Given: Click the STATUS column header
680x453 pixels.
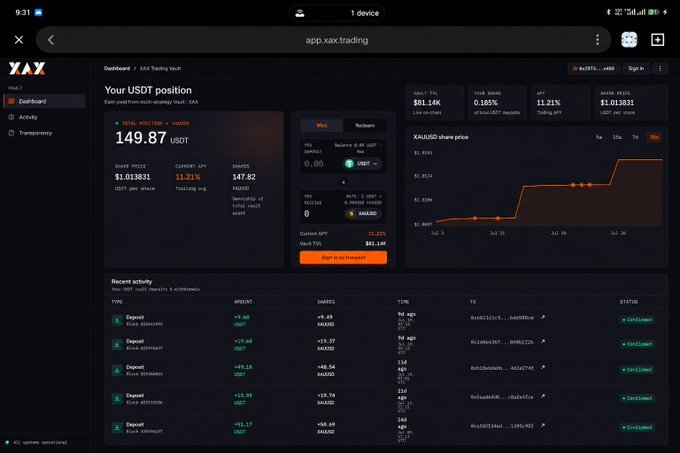Looking at the screenshot, I should [x=628, y=302].
